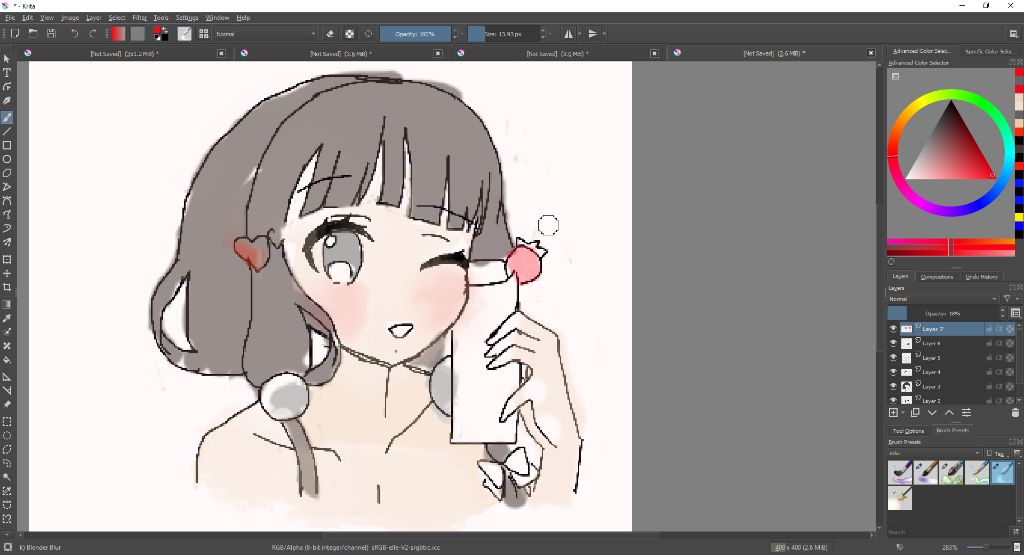Hide Layer 5 with its eye icon

point(893,357)
